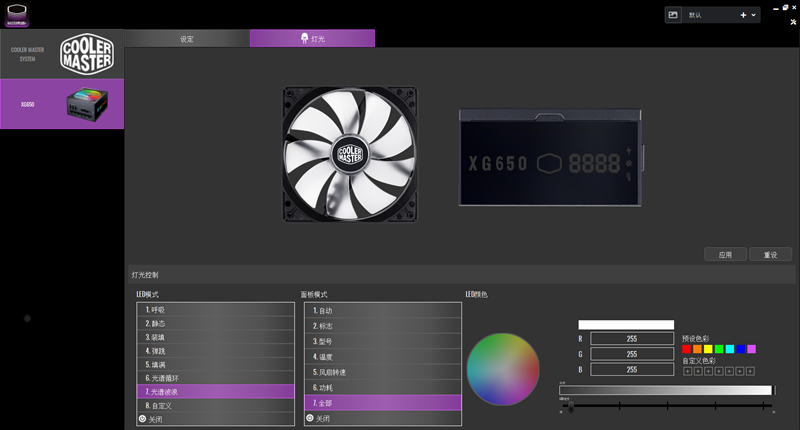The height and width of the screenshot is (430, 800).
Task: Open the tools settings icon below close
Action: point(793,22)
